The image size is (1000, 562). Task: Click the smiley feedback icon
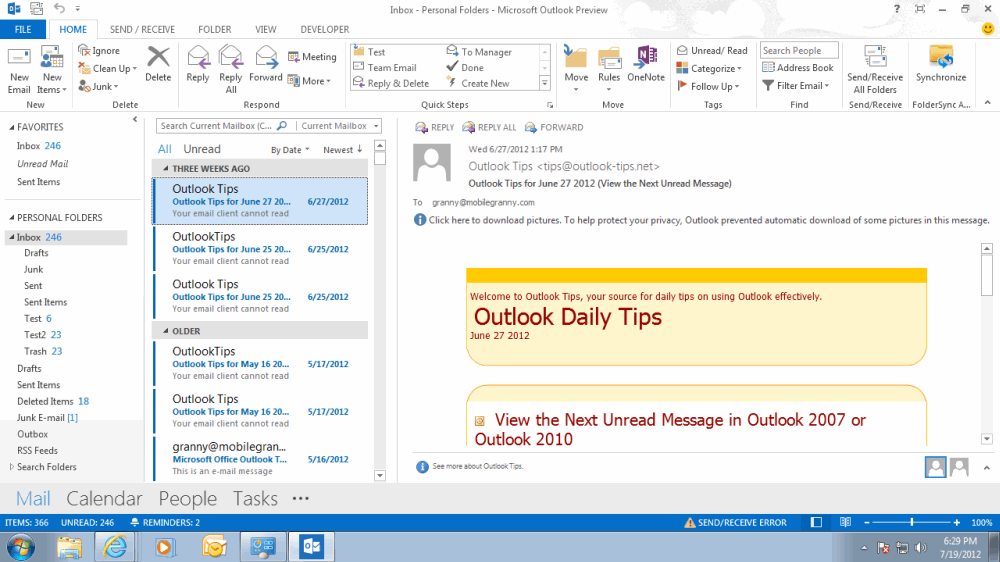point(988,29)
